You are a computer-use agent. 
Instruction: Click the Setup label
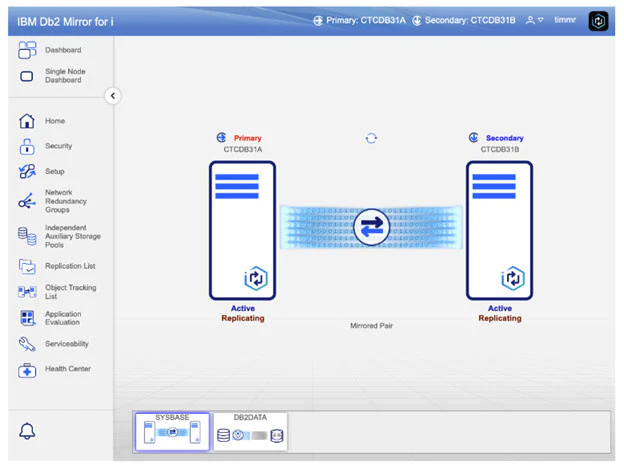(55, 171)
